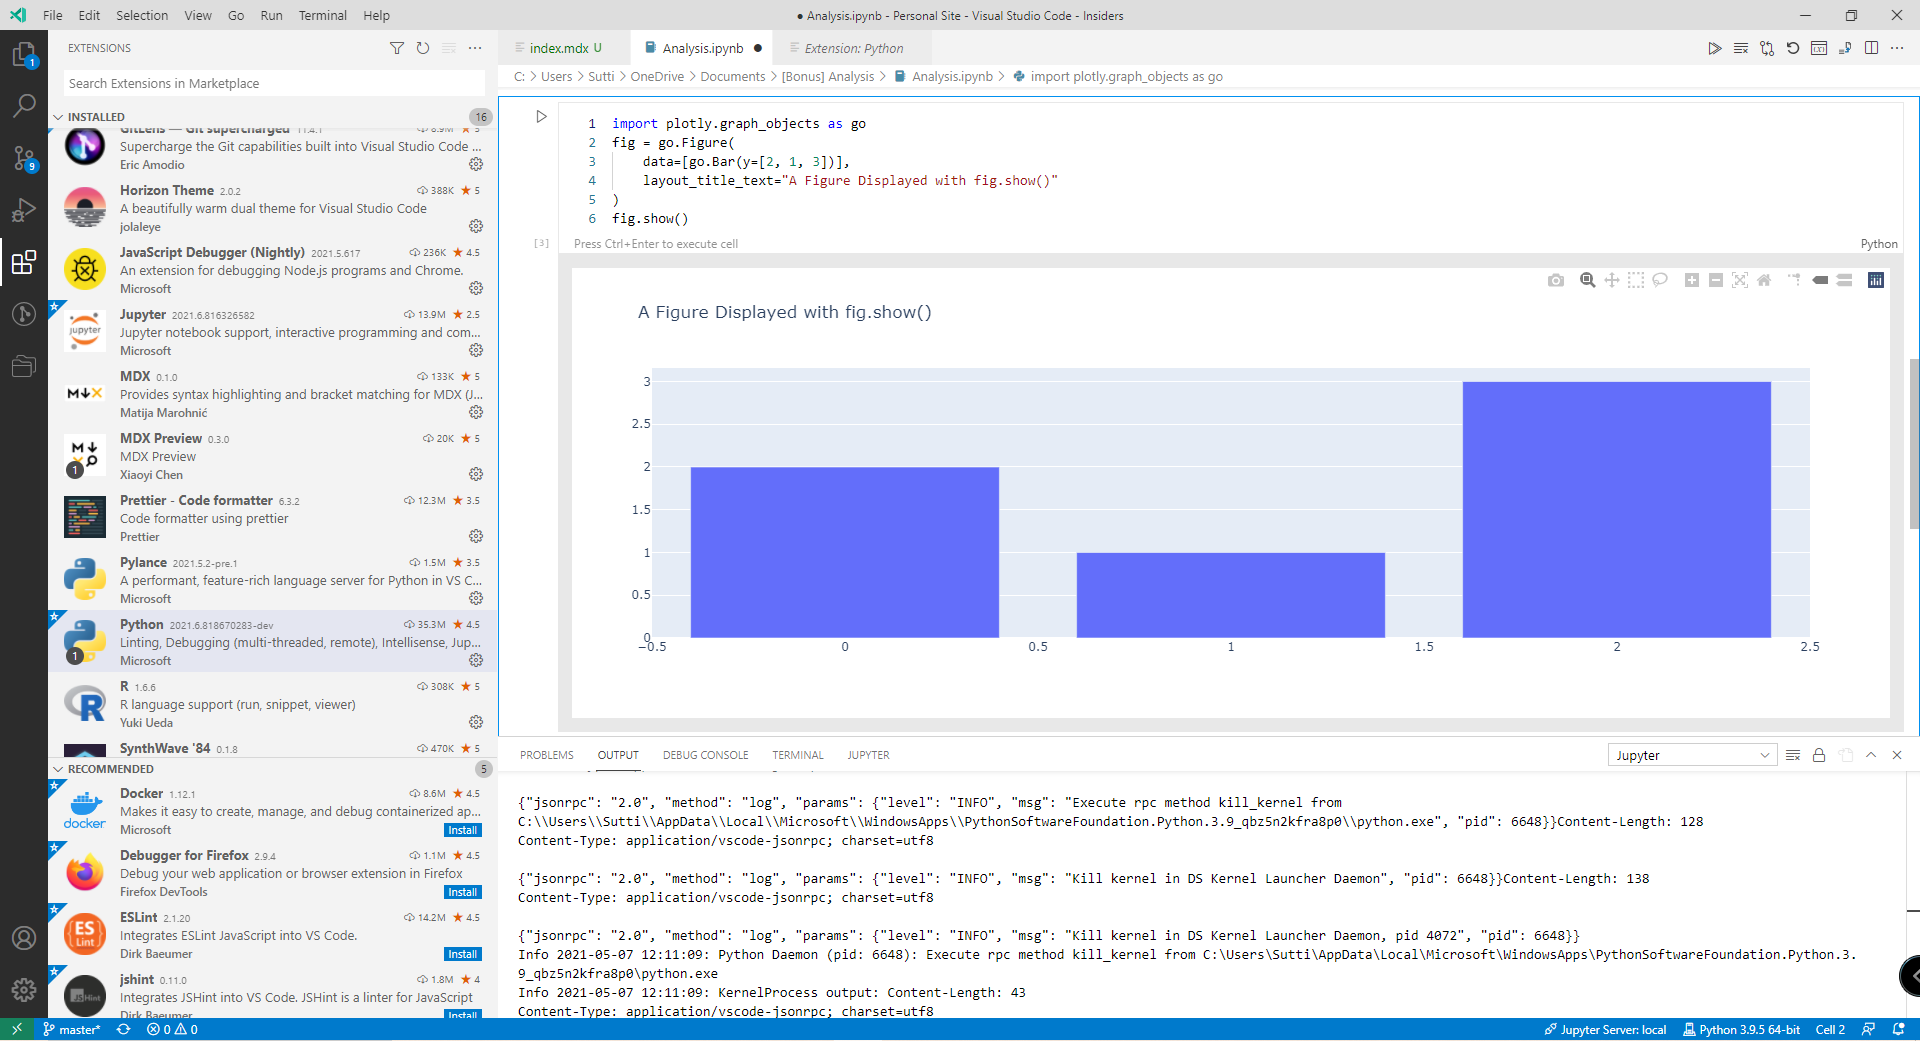Screen dimensions: 1920x1041
Task: Reset plot axes with the home icon
Action: coord(1764,280)
